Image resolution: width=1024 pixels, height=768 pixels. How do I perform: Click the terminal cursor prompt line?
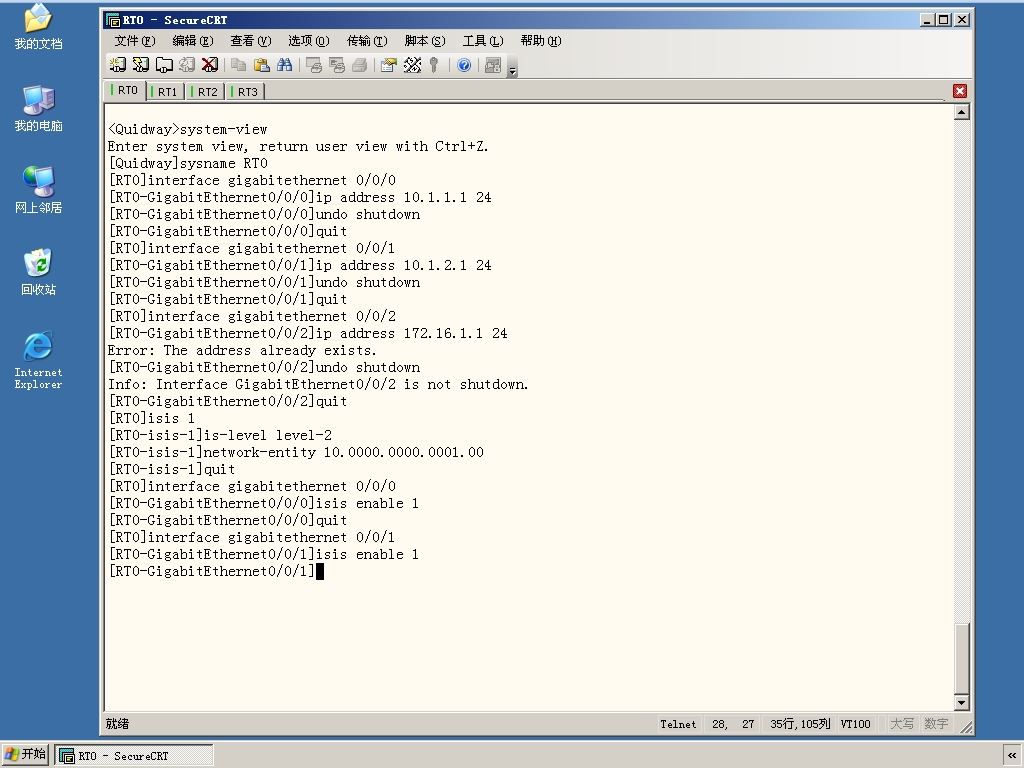point(216,571)
